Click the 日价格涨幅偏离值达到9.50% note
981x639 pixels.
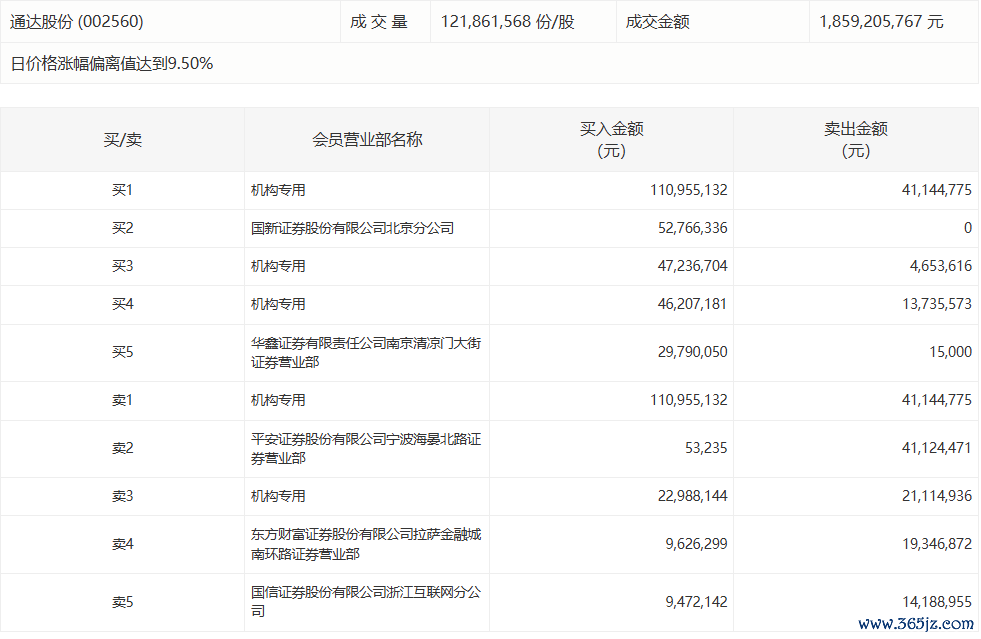pyautogui.click(x=112, y=63)
